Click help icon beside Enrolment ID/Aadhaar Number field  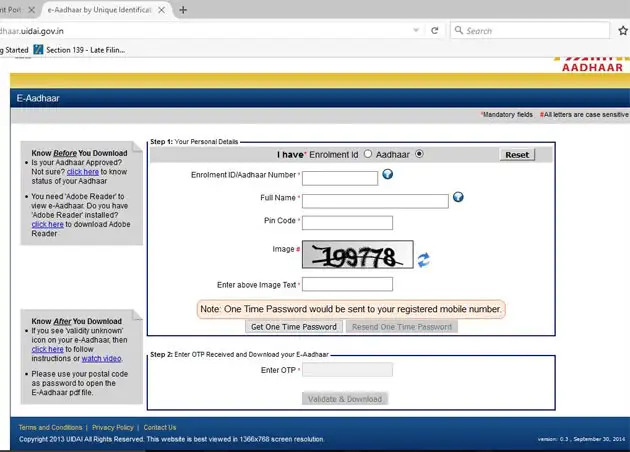coord(387,175)
